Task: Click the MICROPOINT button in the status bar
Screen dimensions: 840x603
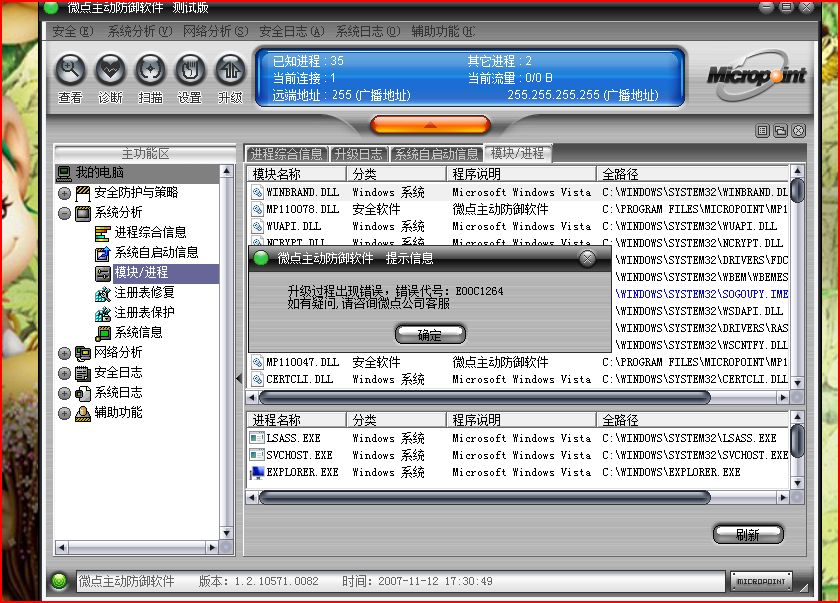Action: click(x=761, y=581)
